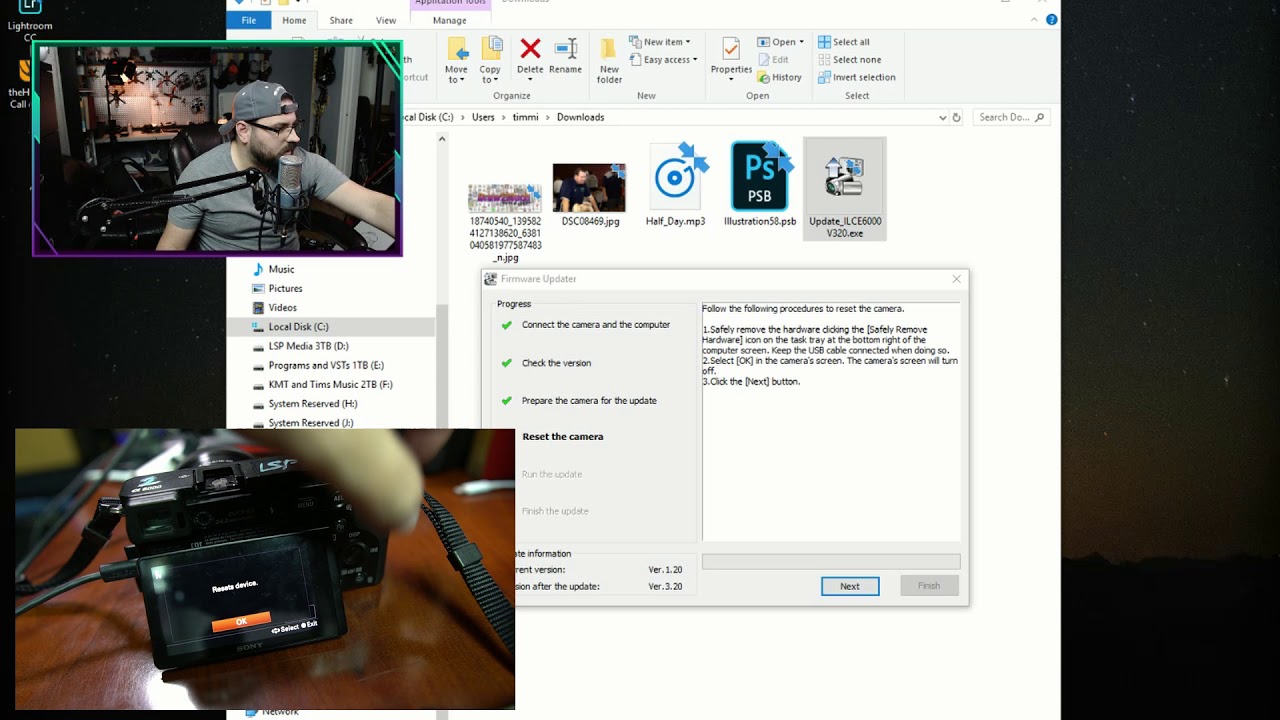Switch to the View ribbon tab
1280x720 pixels.
[x=386, y=20]
